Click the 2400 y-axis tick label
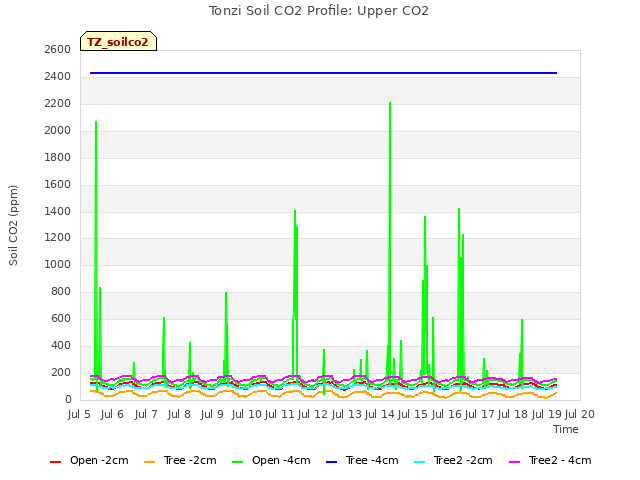 (58, 76)
